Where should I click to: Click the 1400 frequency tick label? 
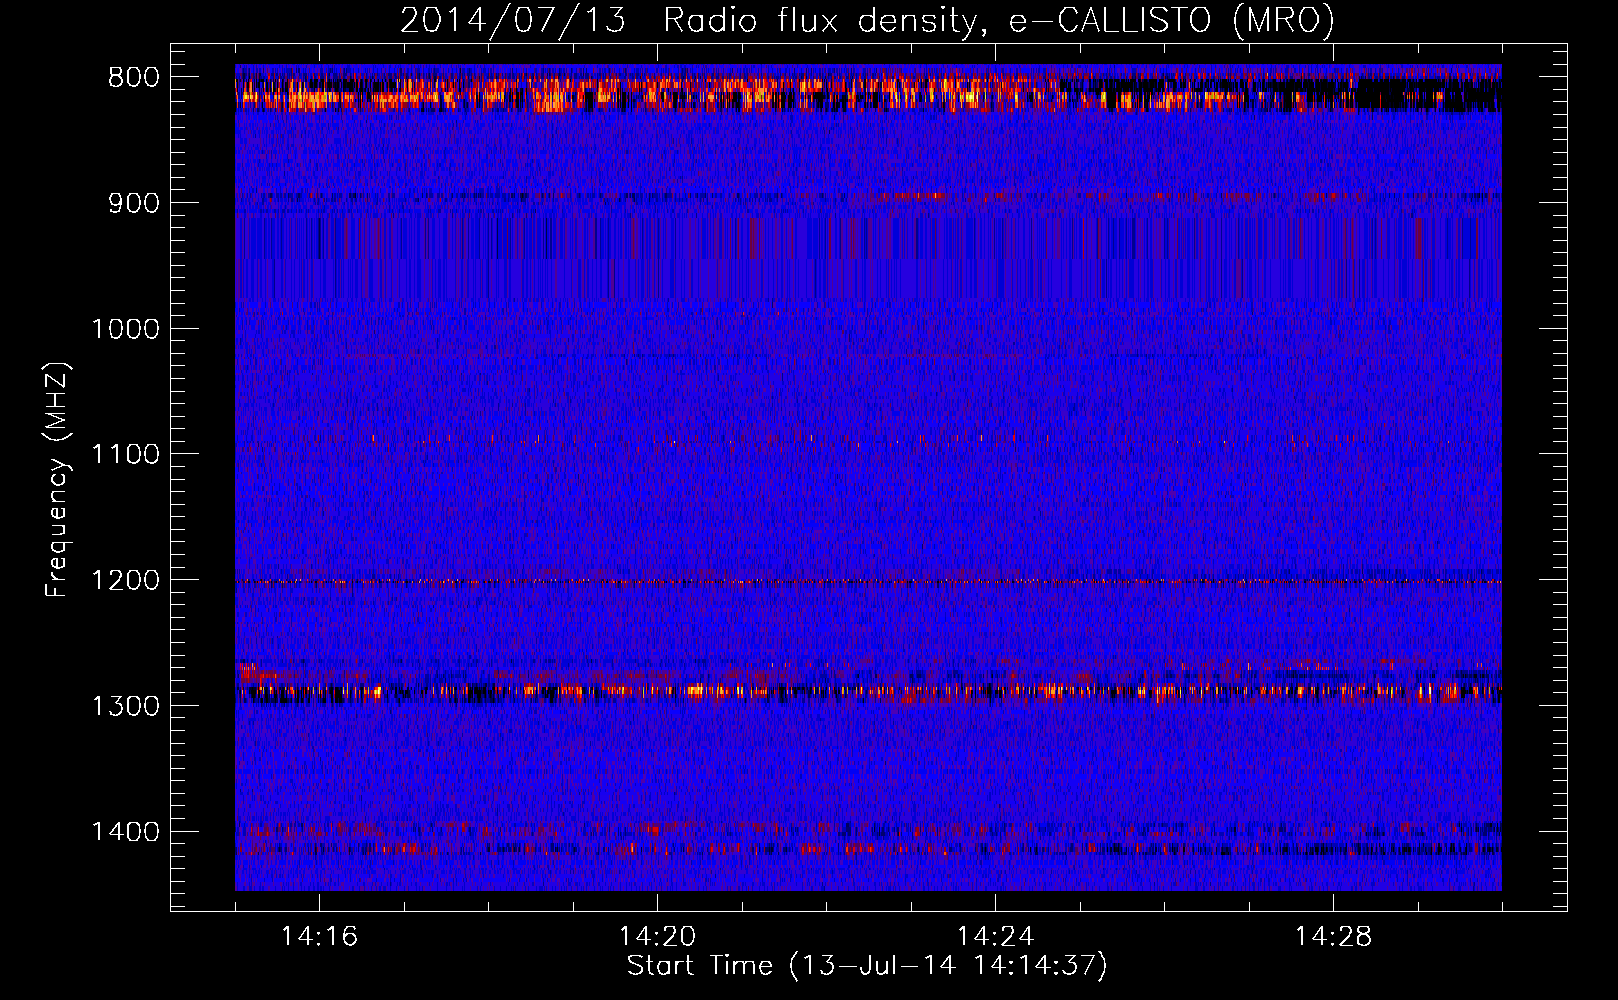[125, 832]
